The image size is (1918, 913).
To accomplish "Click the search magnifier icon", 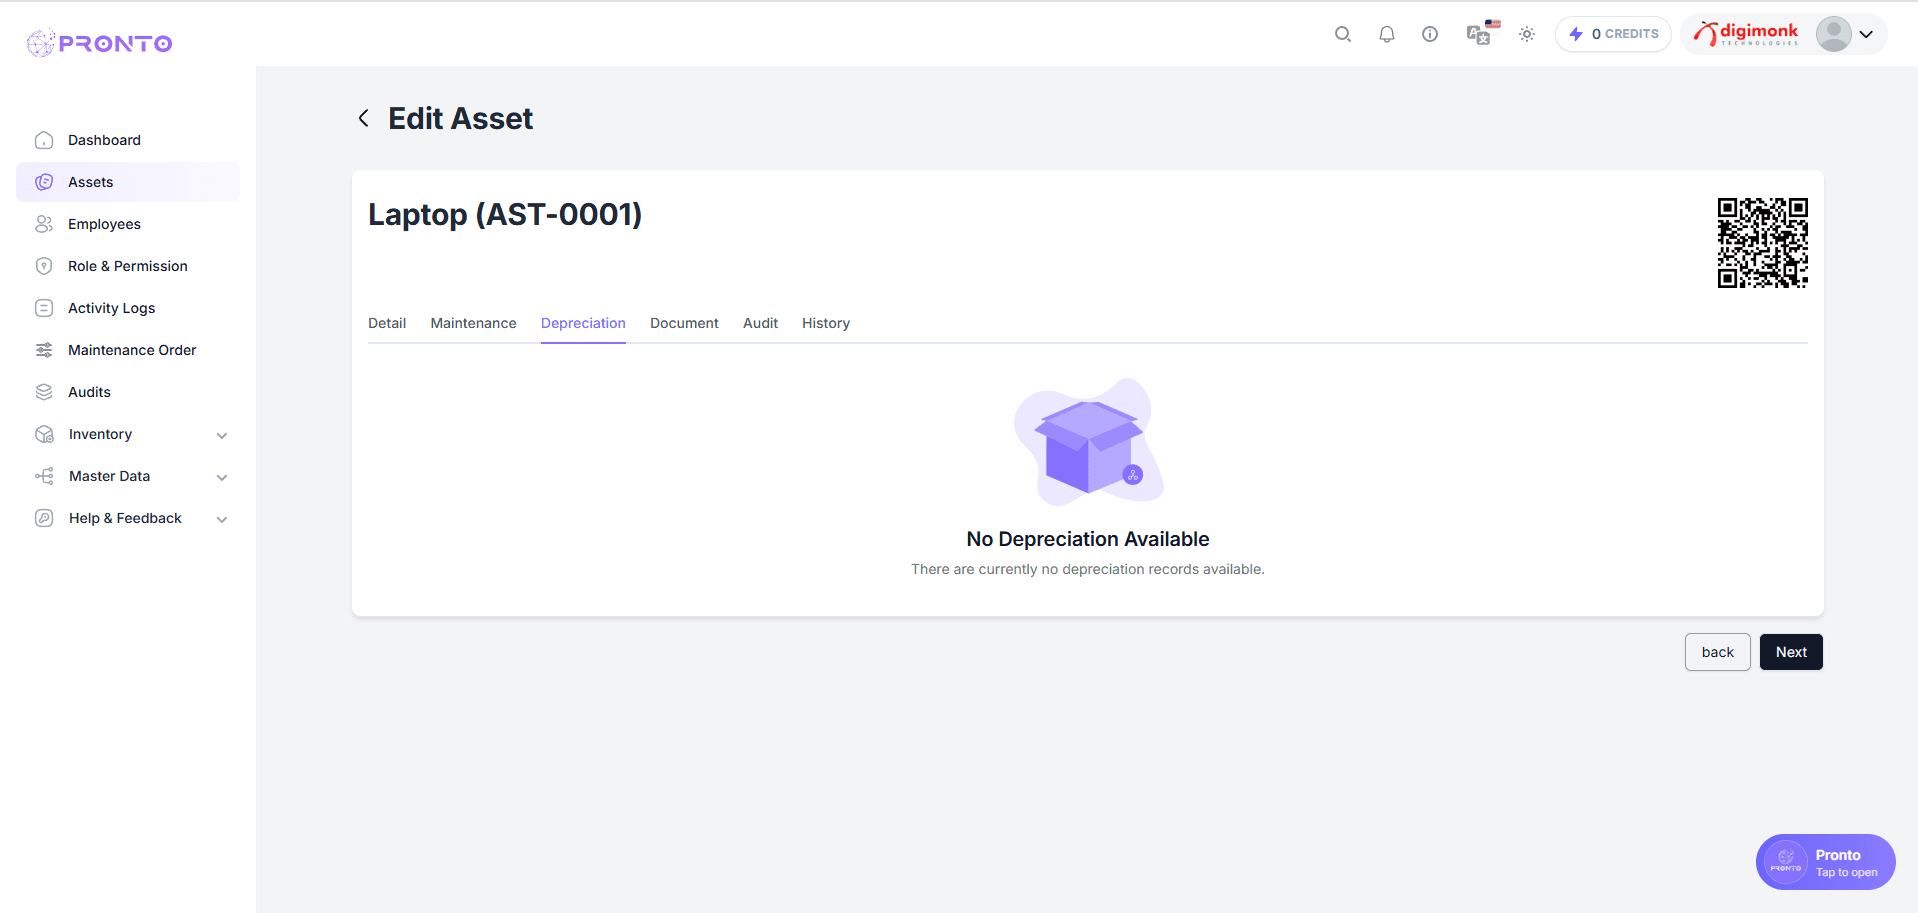I will (x=1343, y=34).
